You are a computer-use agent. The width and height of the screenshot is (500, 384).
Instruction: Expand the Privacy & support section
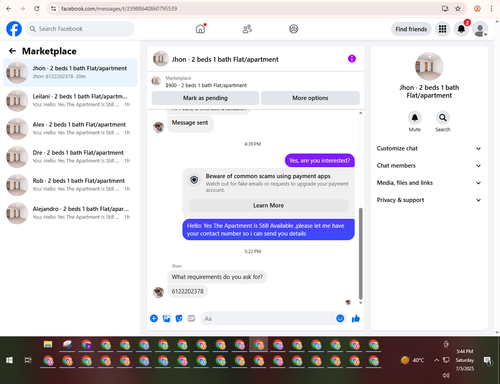(429, 200)
